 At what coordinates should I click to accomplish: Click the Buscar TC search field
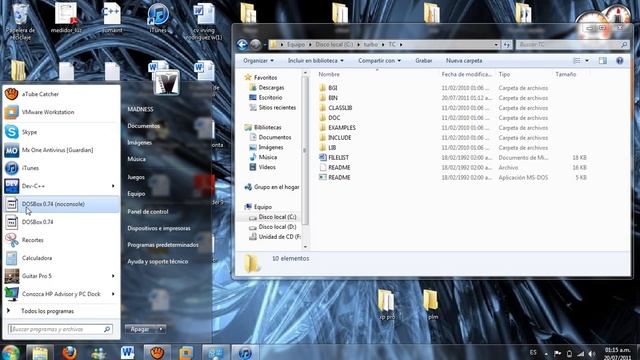(x=572, y=44)
